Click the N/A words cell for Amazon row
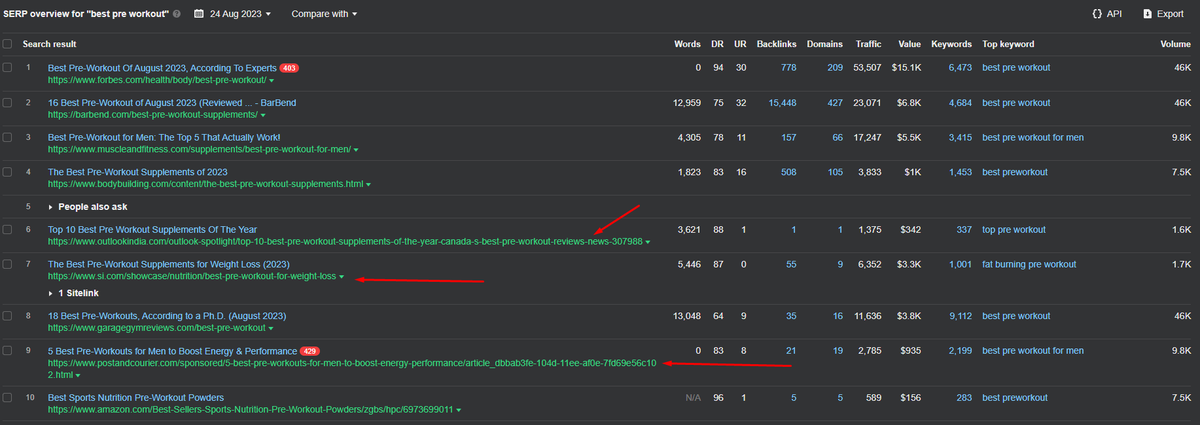 (692, 397)
